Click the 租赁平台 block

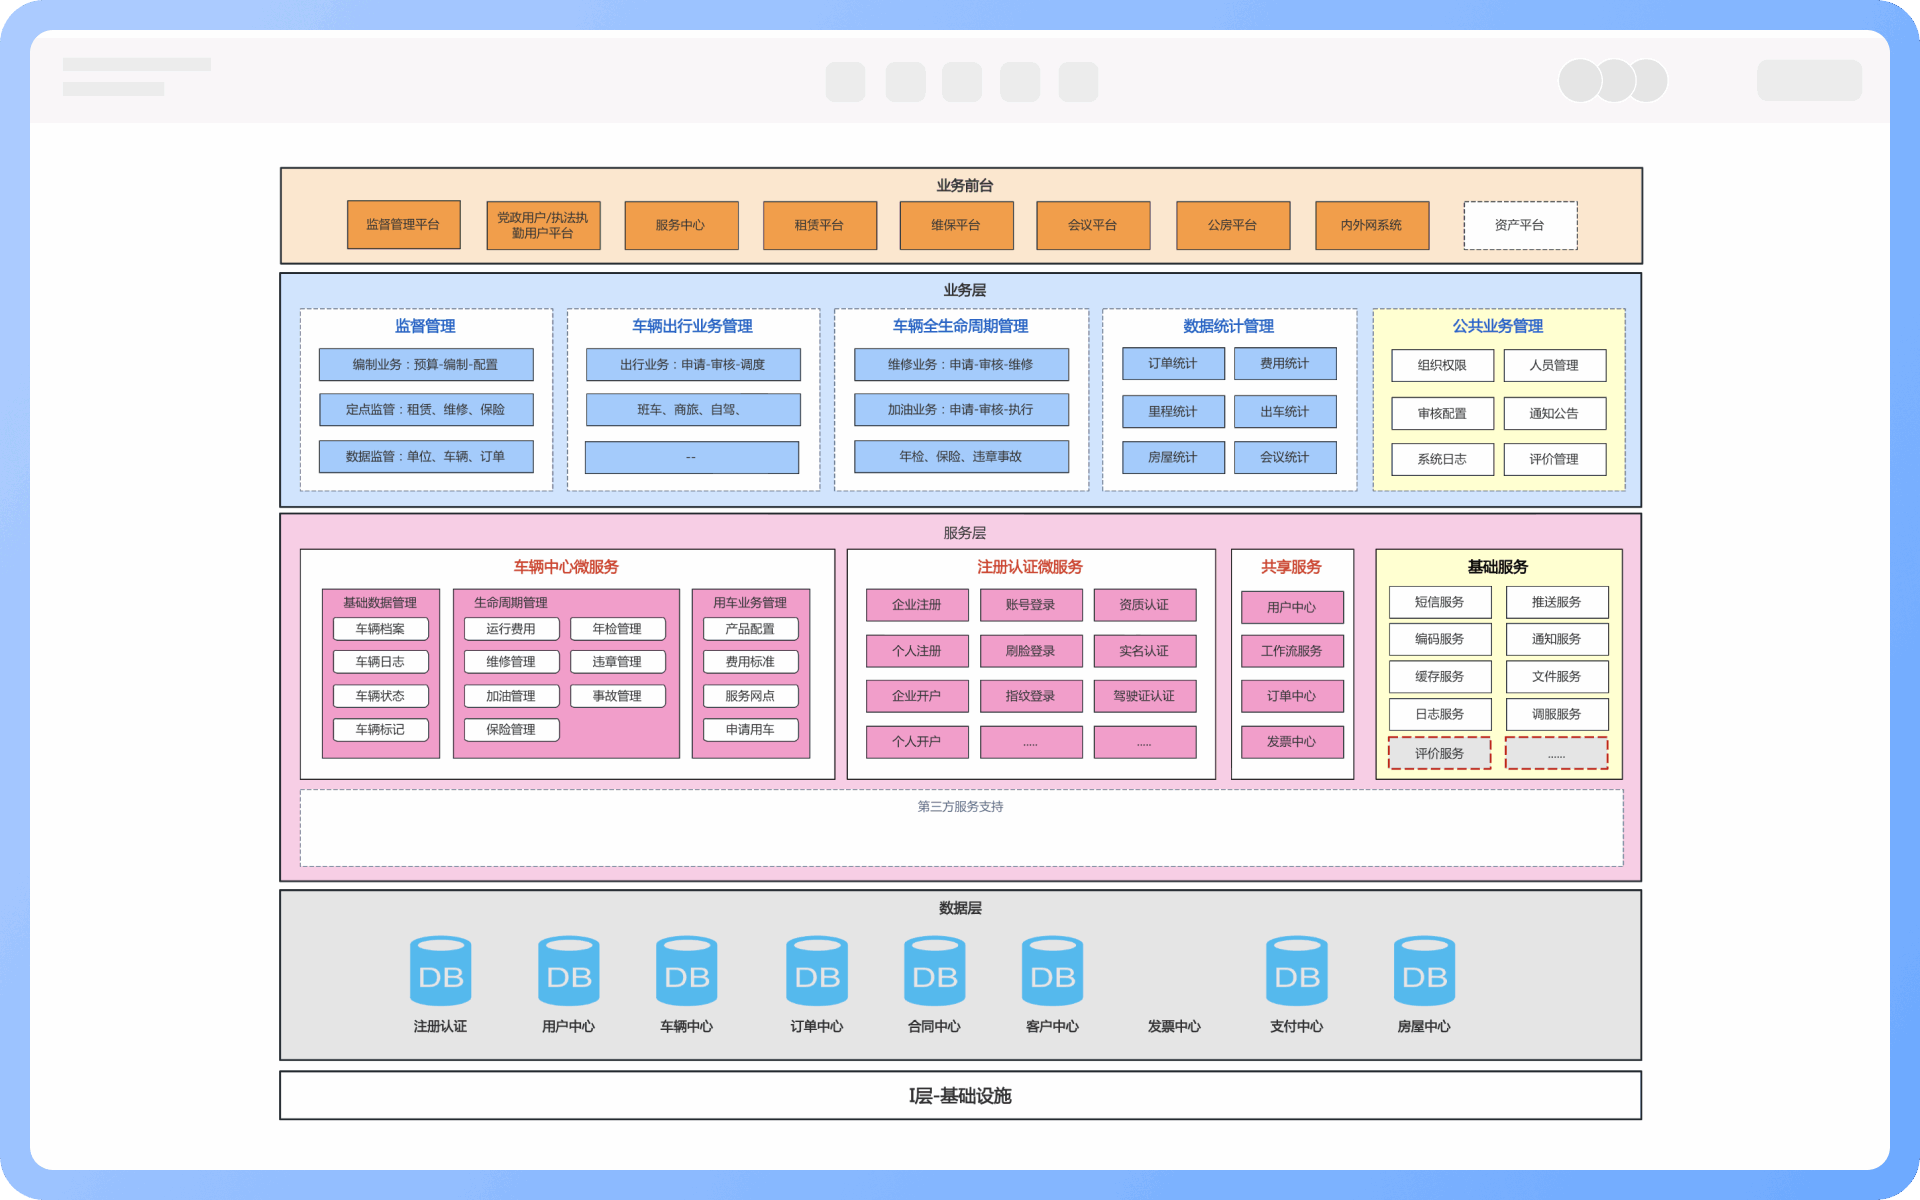[819, 225]
